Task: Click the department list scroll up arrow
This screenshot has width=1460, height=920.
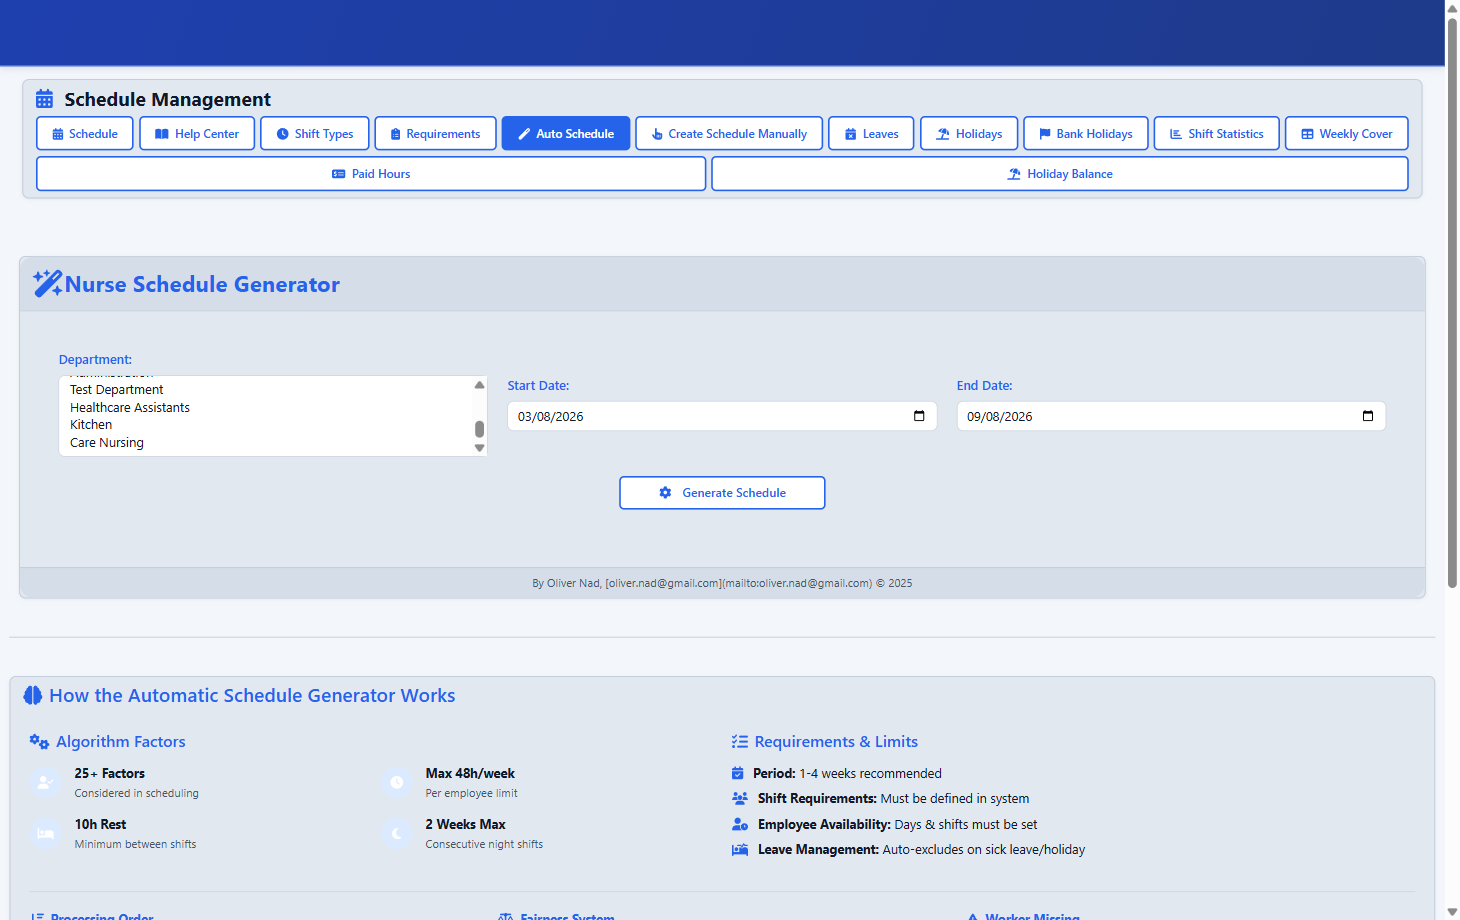Action: pyautogui.click(x=479, y=384)
